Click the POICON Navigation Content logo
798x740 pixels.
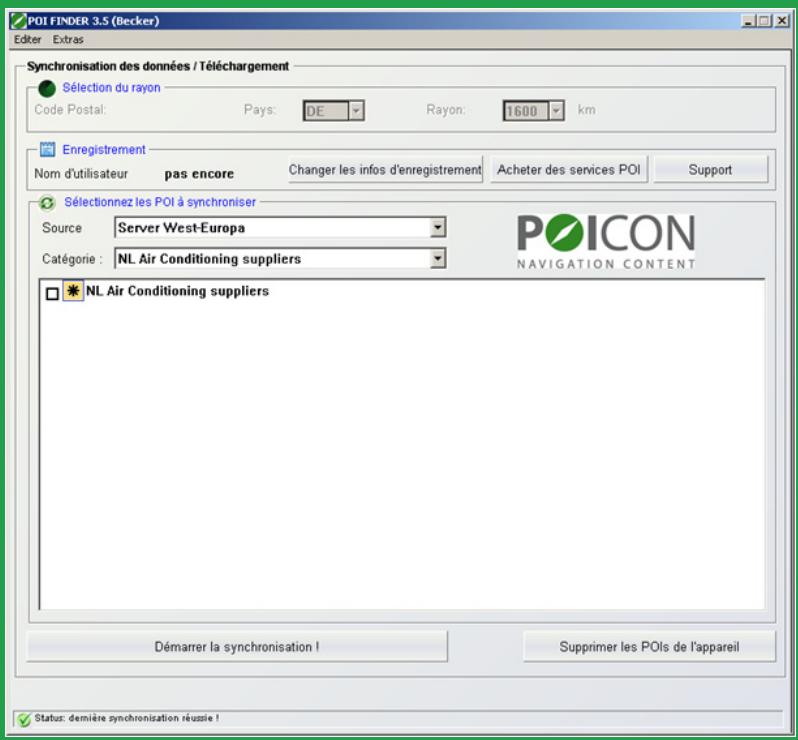pyautogui.click(x=606, y=241)
